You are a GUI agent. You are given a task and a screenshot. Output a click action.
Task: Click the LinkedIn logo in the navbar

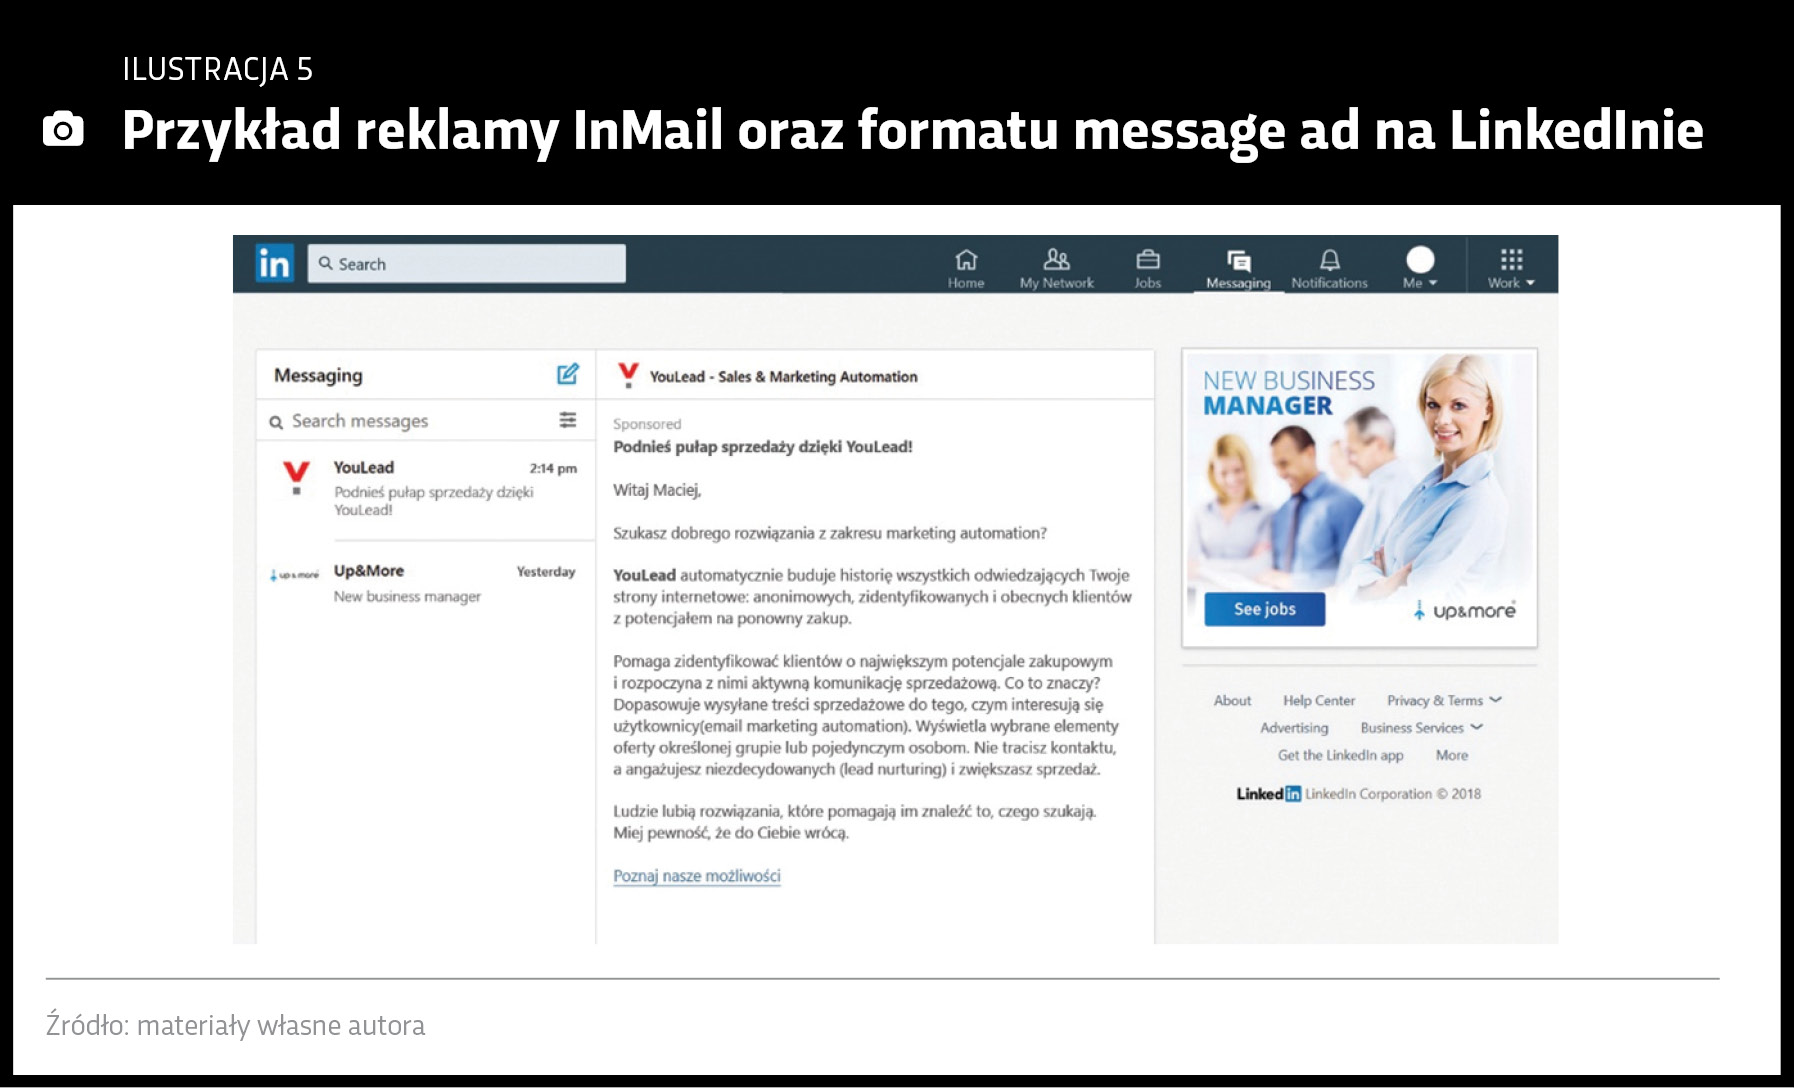click(x=274, y=263)
